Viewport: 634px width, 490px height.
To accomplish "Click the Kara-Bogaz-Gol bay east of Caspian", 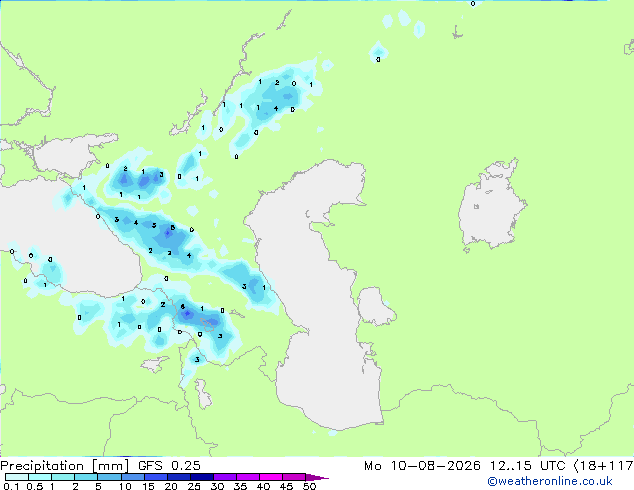I will (375, 306).
